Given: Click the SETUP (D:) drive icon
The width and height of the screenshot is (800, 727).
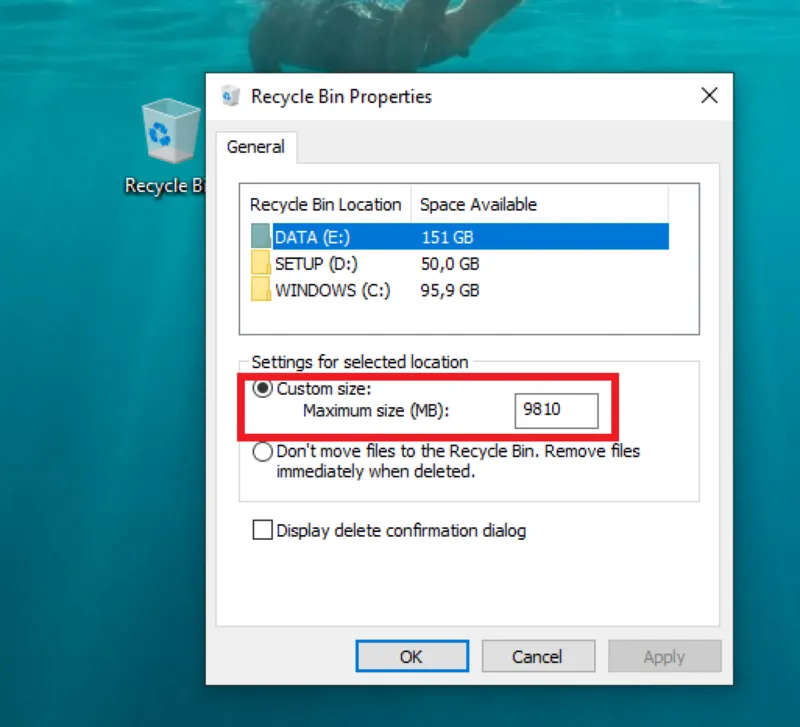Looking at the screenshot, I should click(x=261, y=263).
